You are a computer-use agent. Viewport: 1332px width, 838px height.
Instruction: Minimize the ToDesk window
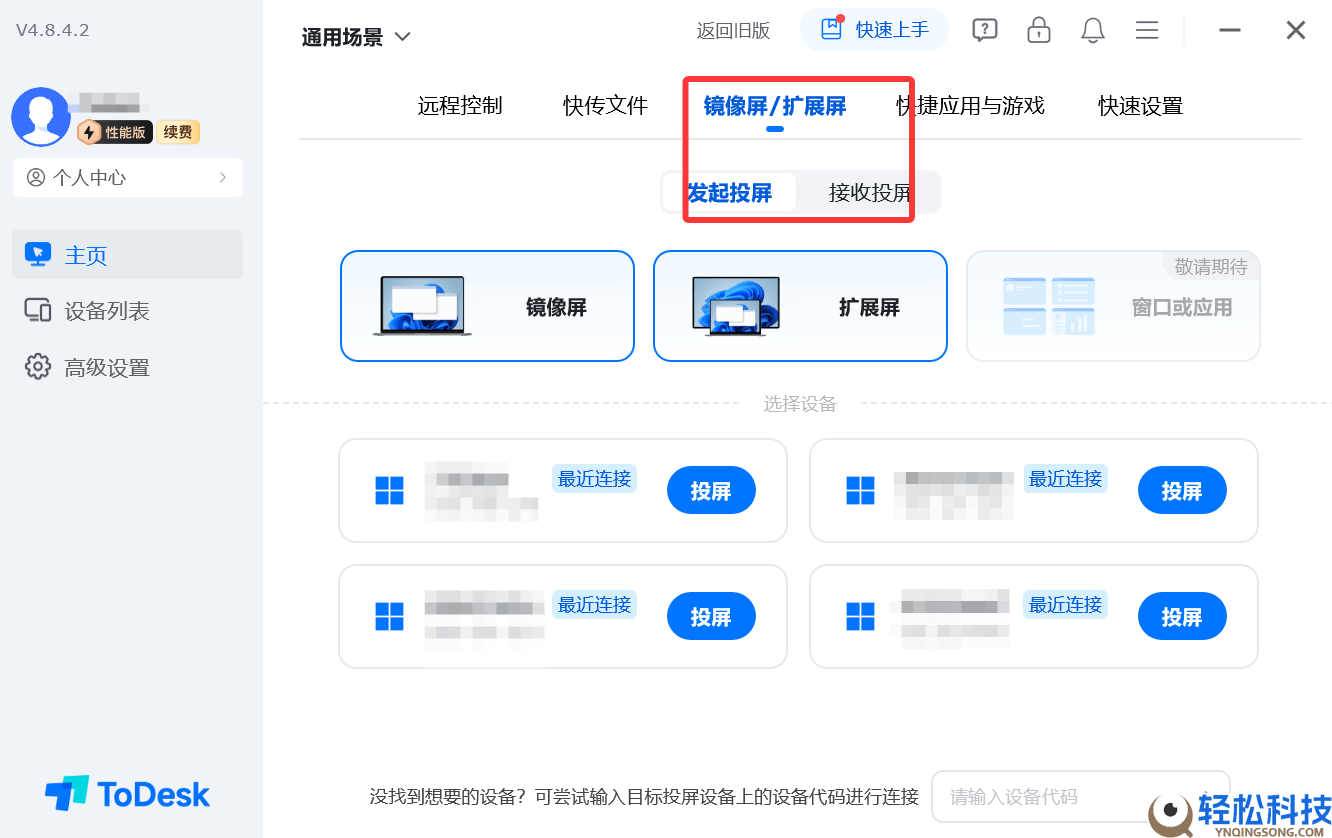(1230, 30)
